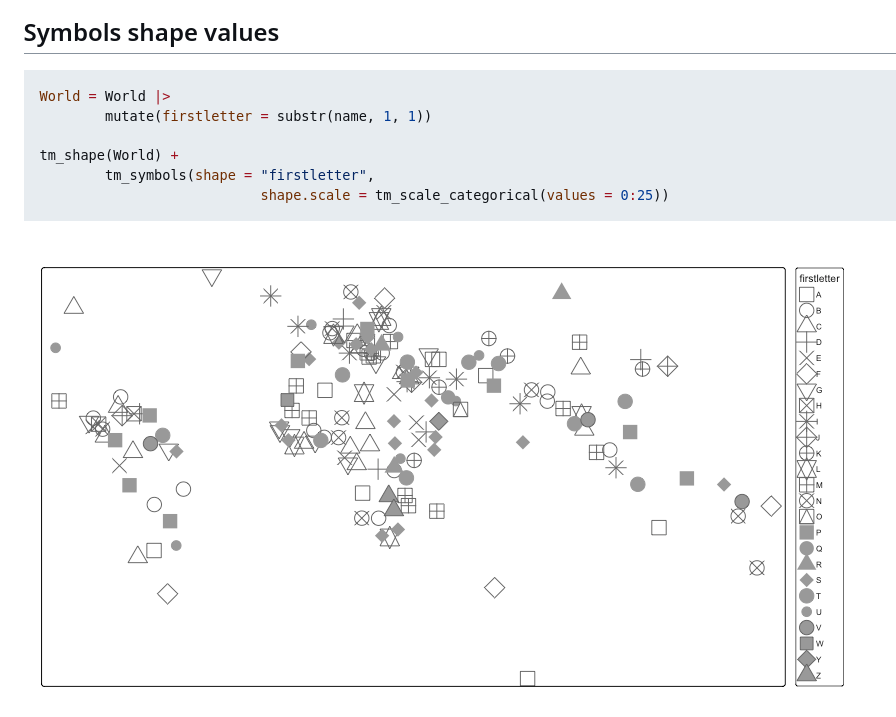Click the "Symbols shape values" heading
The image size is (896, 717).
[151, 33]
